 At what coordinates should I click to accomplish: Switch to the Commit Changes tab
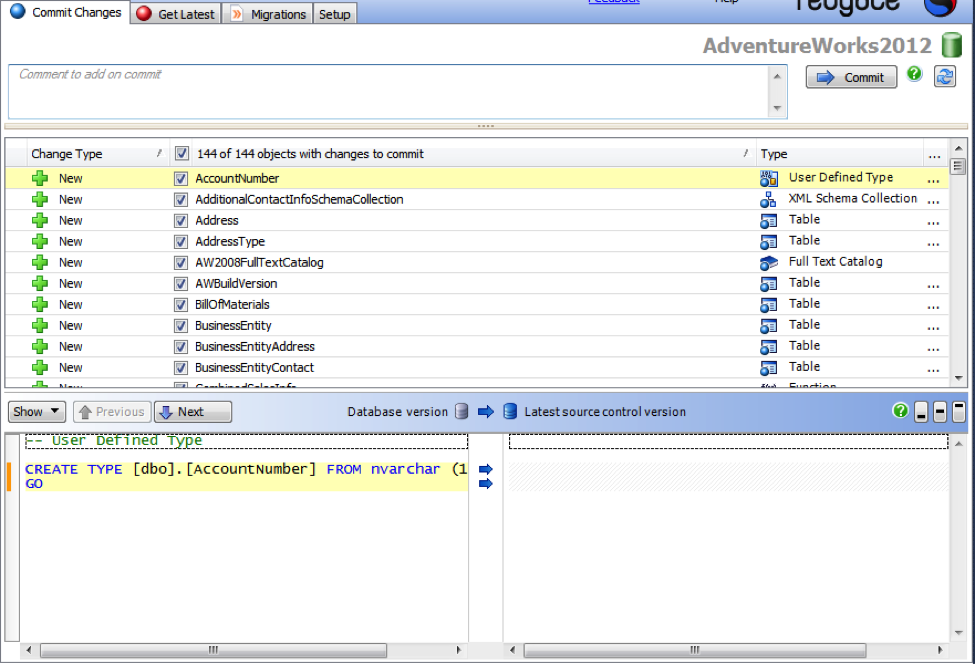click(65, 12)
